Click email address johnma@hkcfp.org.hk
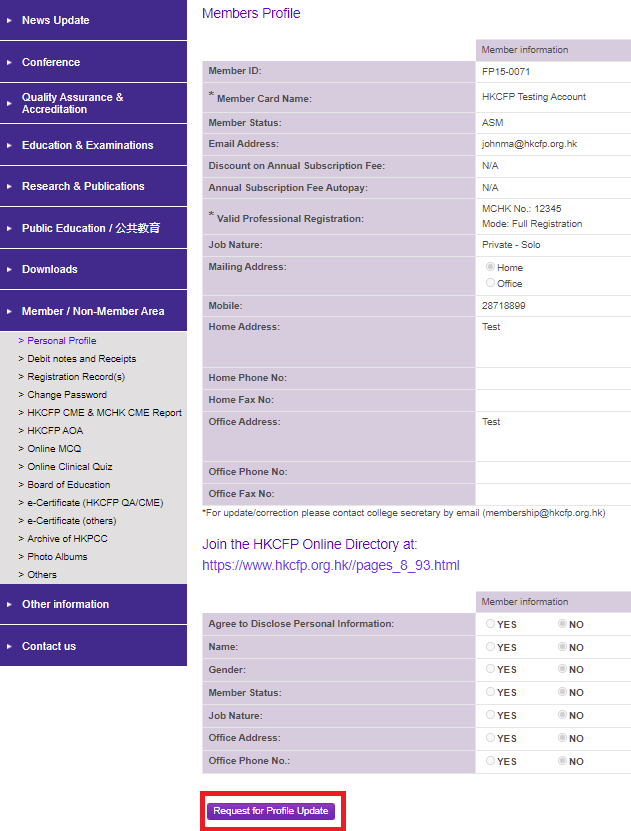This screenshot has width=631, height=831. pos(529,144)
